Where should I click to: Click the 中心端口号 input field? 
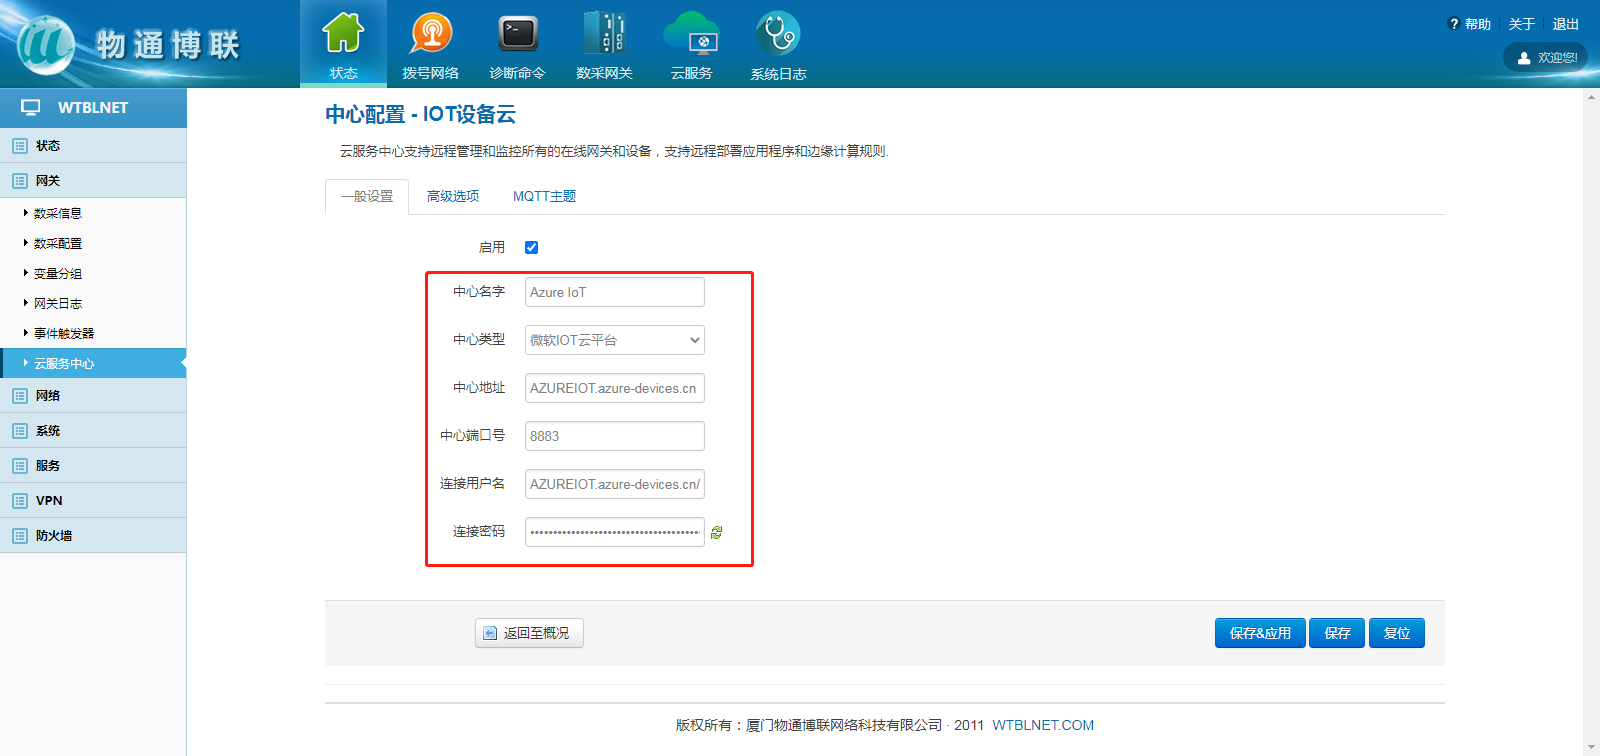pyautogui.click(x=615, y=436)
